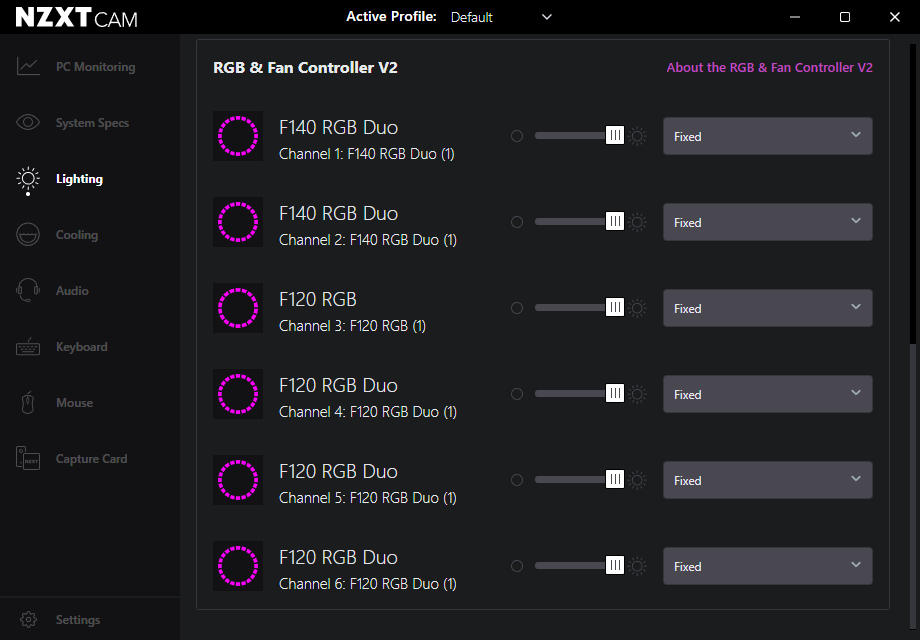Open the Settings menu at bottom left
The height and width of the screenshot is (640, 920).
62,619
